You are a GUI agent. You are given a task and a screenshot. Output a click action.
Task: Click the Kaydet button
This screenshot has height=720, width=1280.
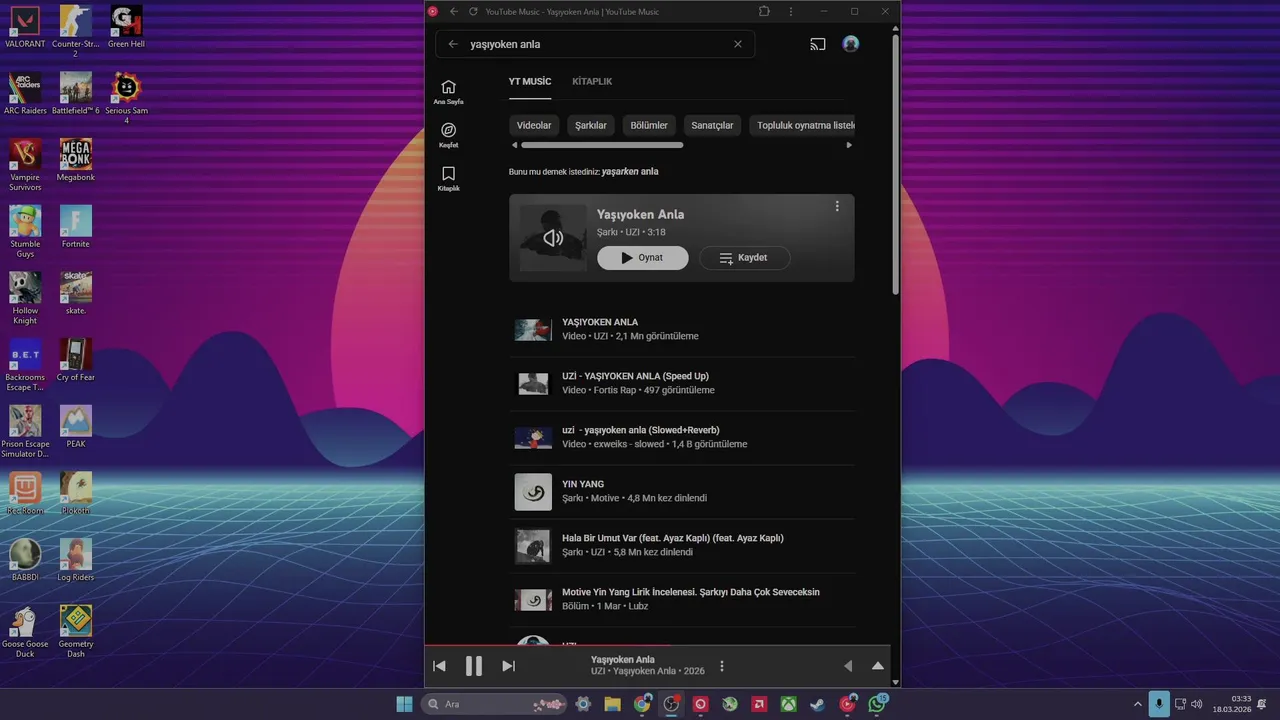(745, 258)
